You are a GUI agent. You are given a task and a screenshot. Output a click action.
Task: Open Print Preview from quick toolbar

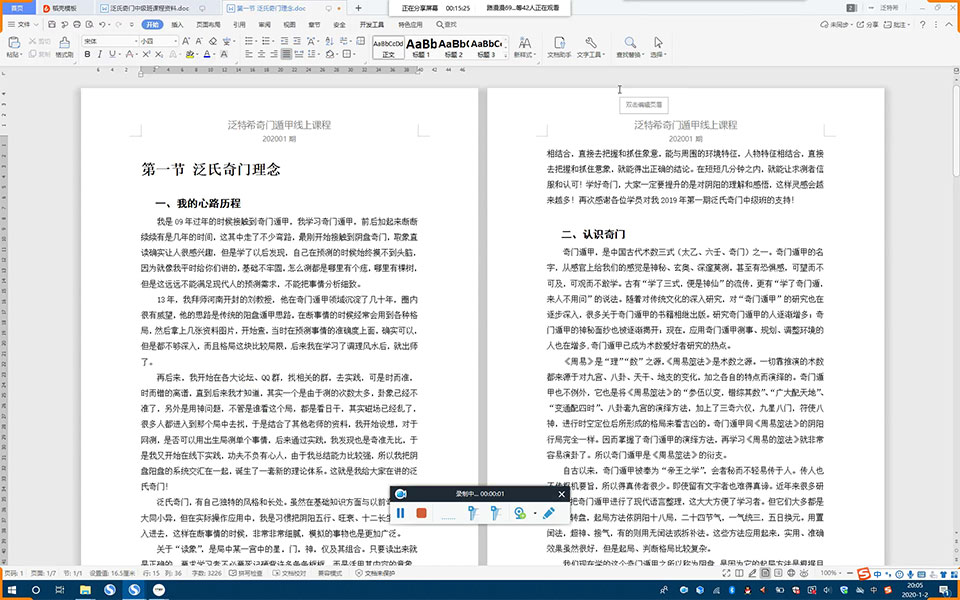tap(89, 24)
